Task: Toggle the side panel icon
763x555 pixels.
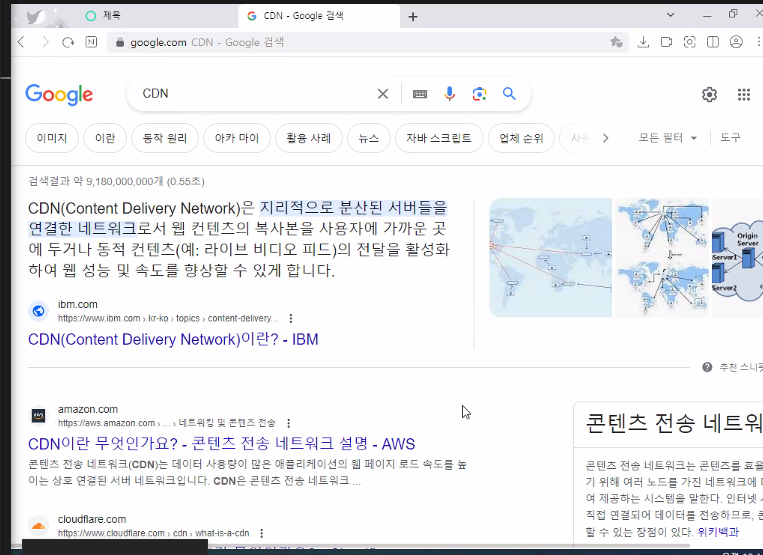Action: tap(713, 42)
